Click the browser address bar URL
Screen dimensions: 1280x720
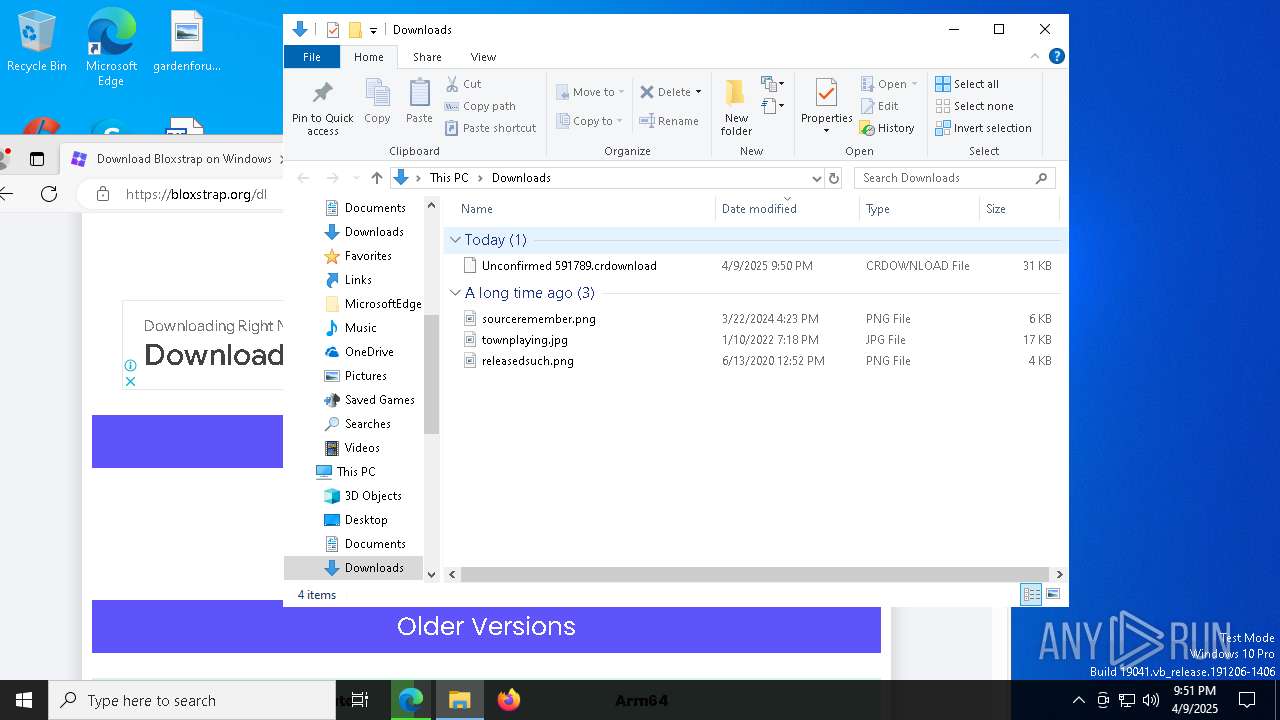point(196,194)
